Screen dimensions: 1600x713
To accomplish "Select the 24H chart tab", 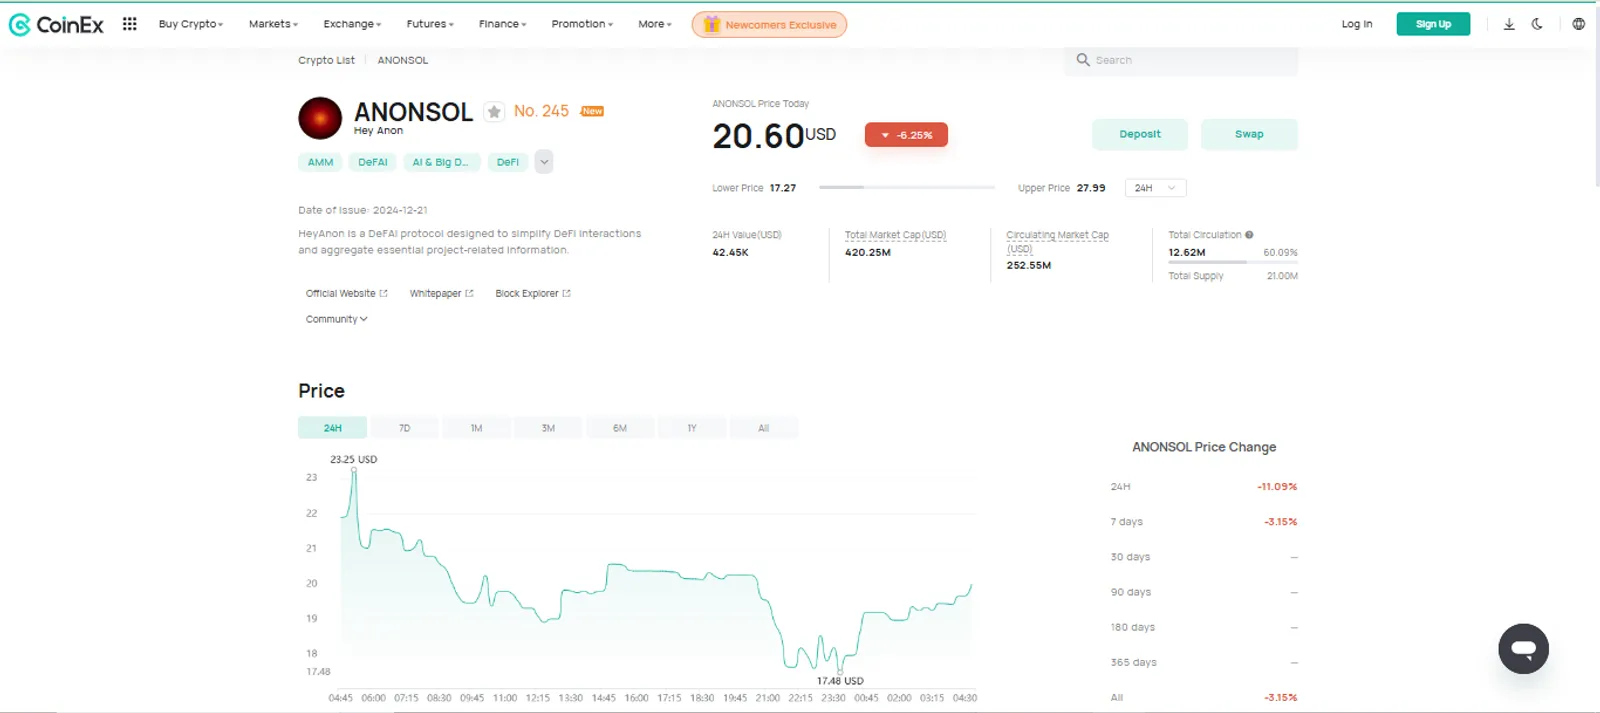I will pos(332,428).
